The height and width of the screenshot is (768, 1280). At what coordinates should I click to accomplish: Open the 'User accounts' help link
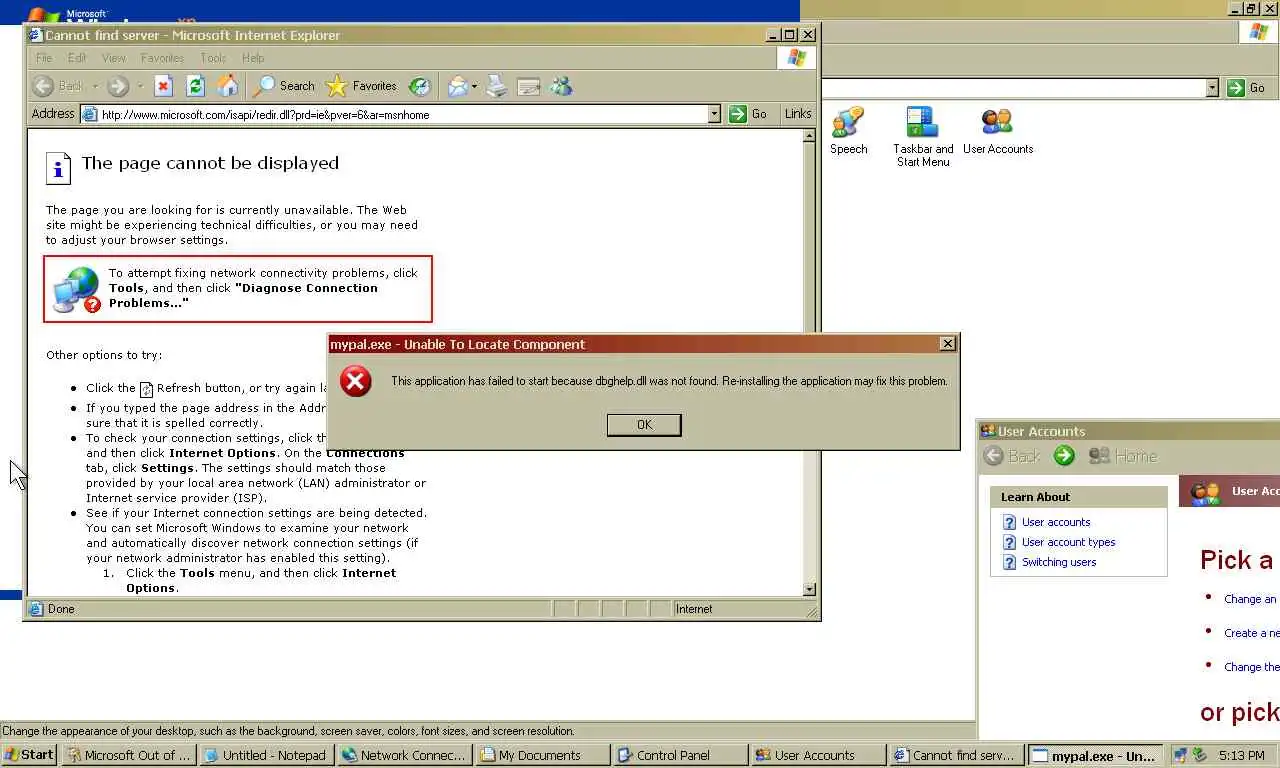pyautogui.click(x=1056, y=522)
